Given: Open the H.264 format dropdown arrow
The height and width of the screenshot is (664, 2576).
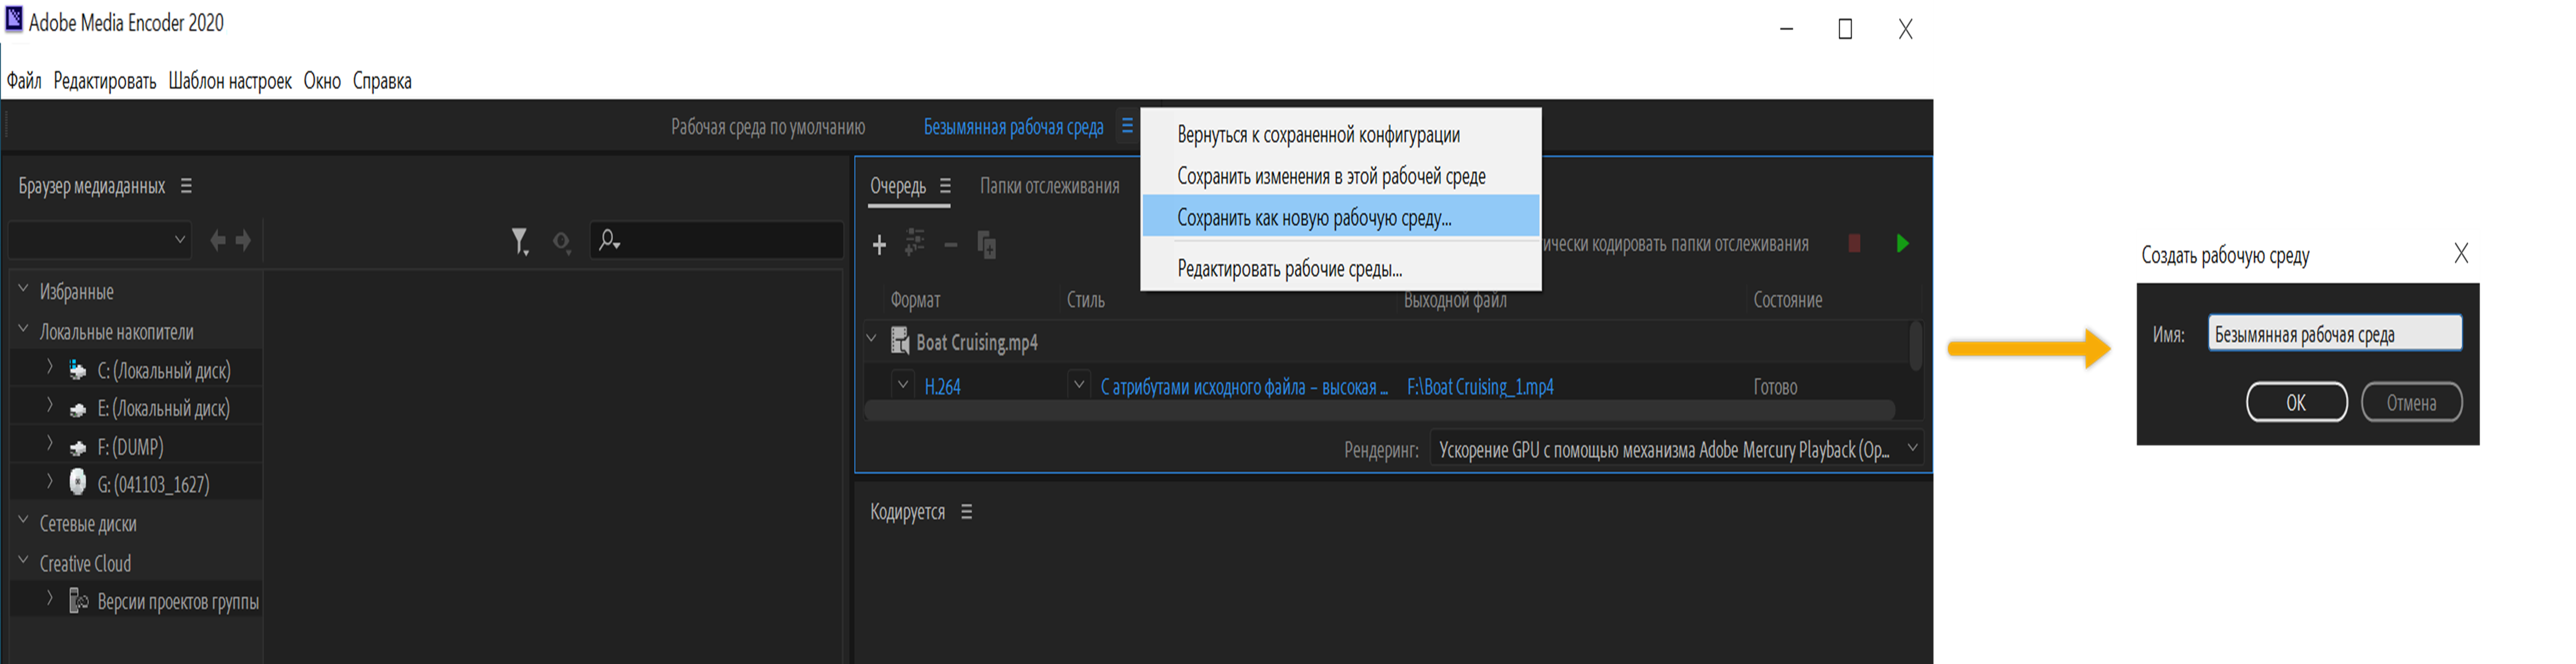Looking at the screenshot, I should point(903,385).
